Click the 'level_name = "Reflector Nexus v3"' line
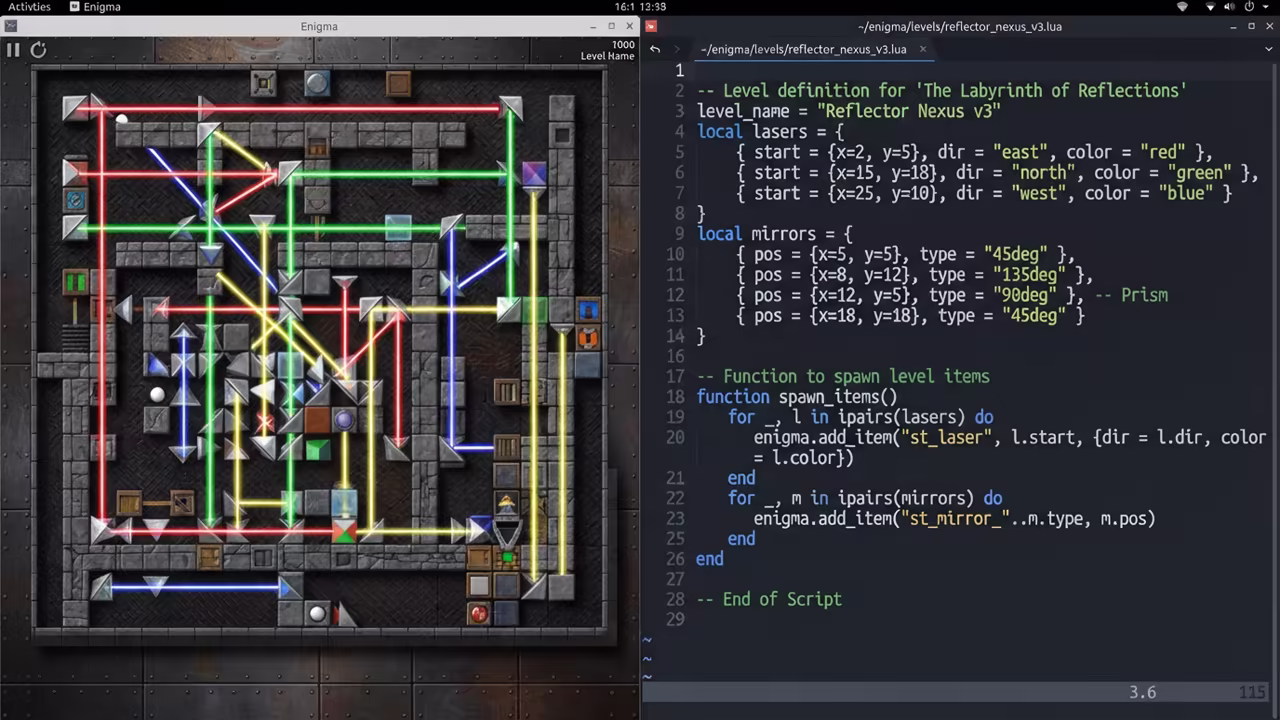Viewport: 1280px width, 720px height. (848, 111)
